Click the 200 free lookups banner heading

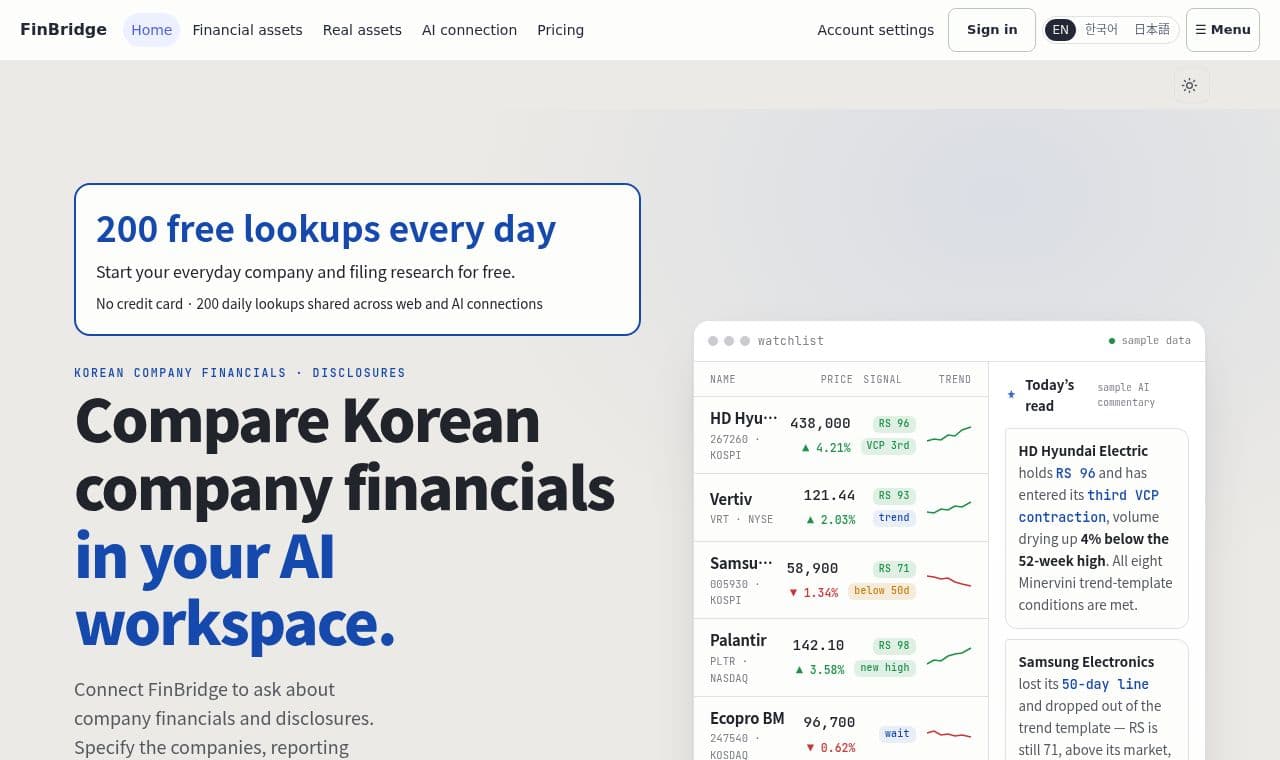pos(326,229)
